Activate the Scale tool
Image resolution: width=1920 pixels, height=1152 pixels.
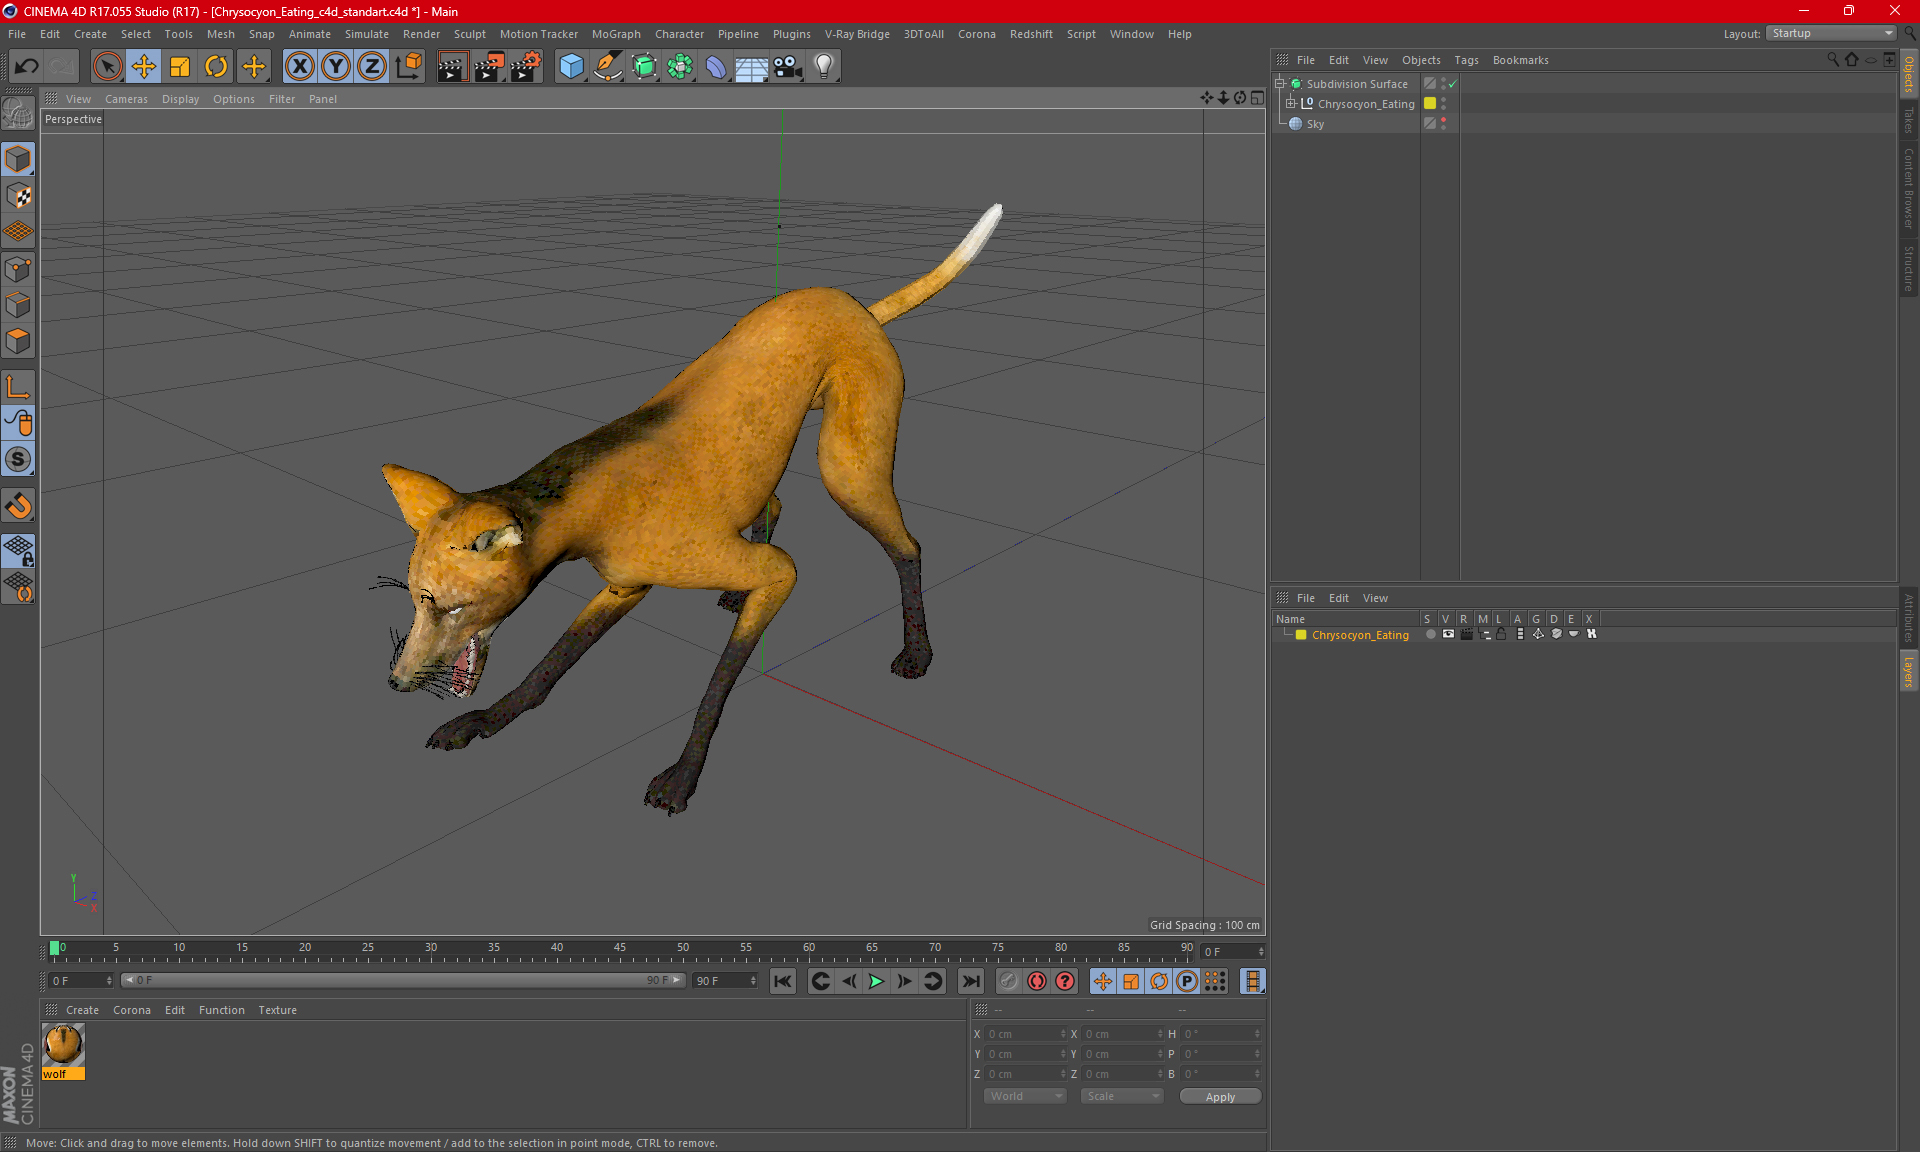[x=180, y=66]
